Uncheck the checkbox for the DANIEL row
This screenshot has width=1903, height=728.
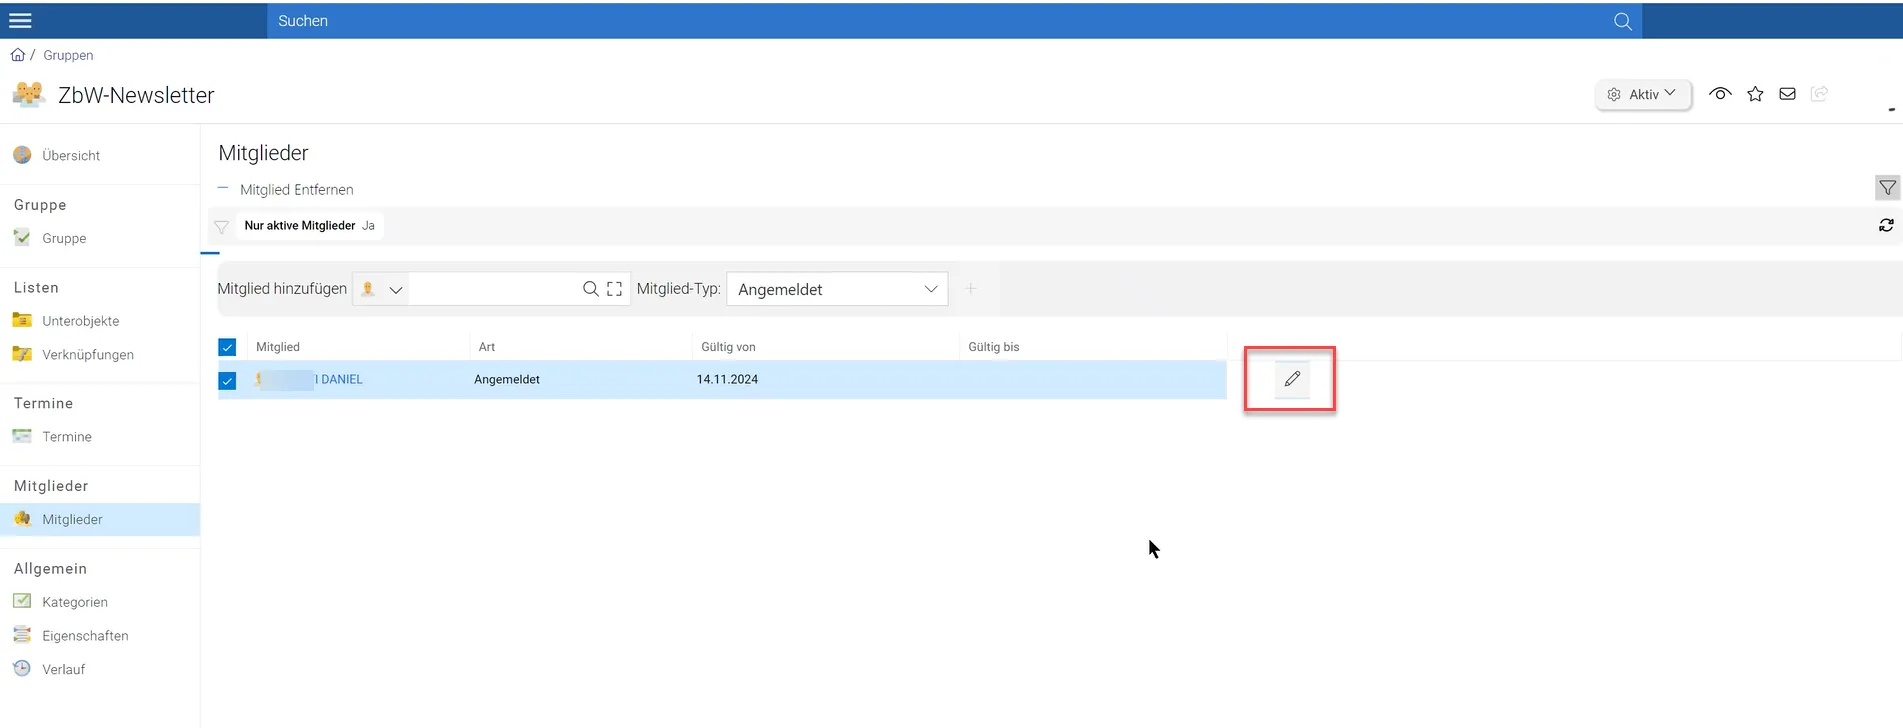click(x=227, y=380)
